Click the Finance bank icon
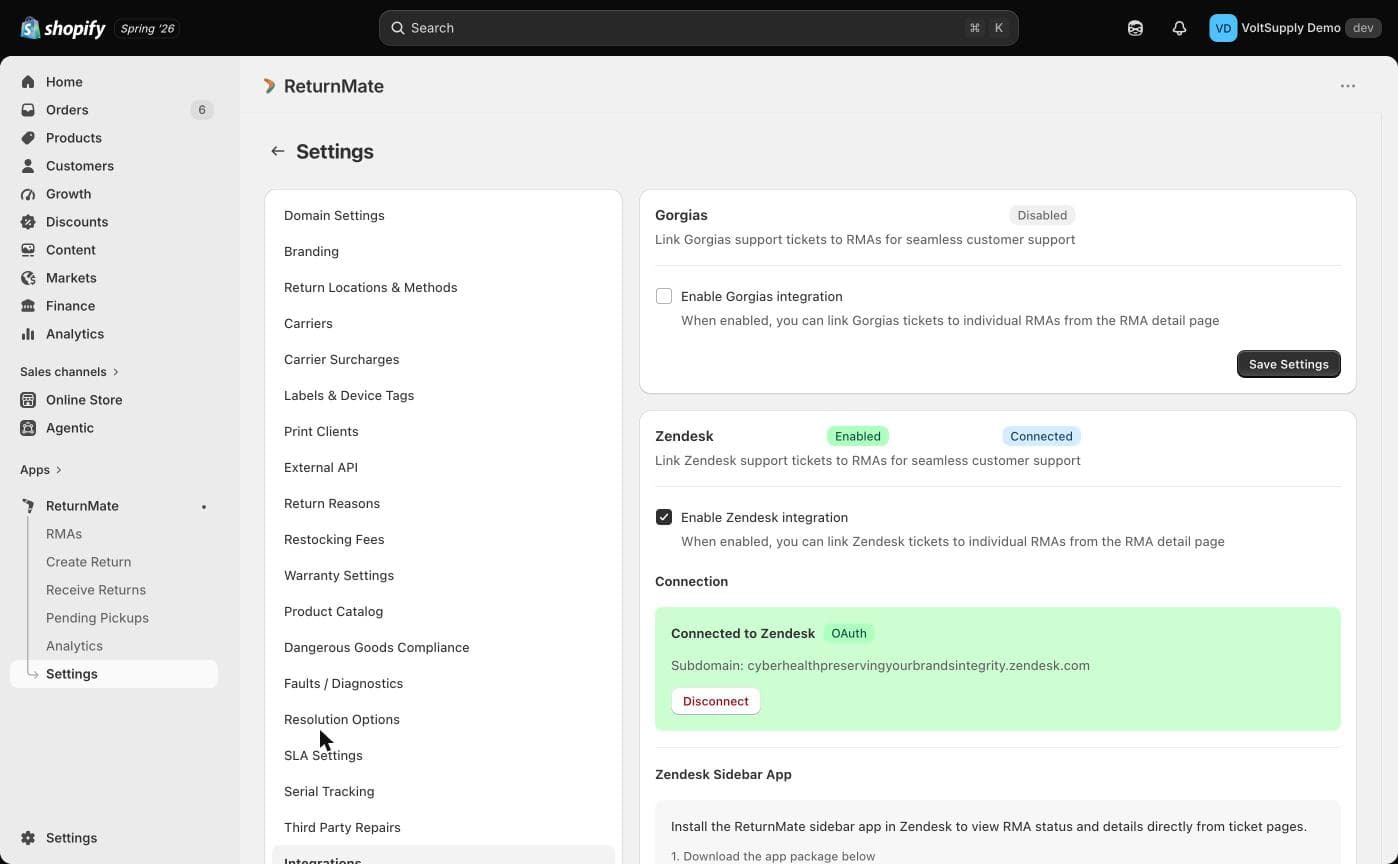The height and width of the screenshot is (864, 1398). [28, 306]
